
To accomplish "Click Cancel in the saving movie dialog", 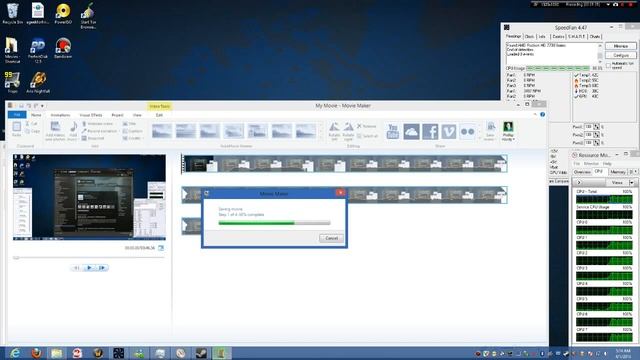I will [331, 238].
